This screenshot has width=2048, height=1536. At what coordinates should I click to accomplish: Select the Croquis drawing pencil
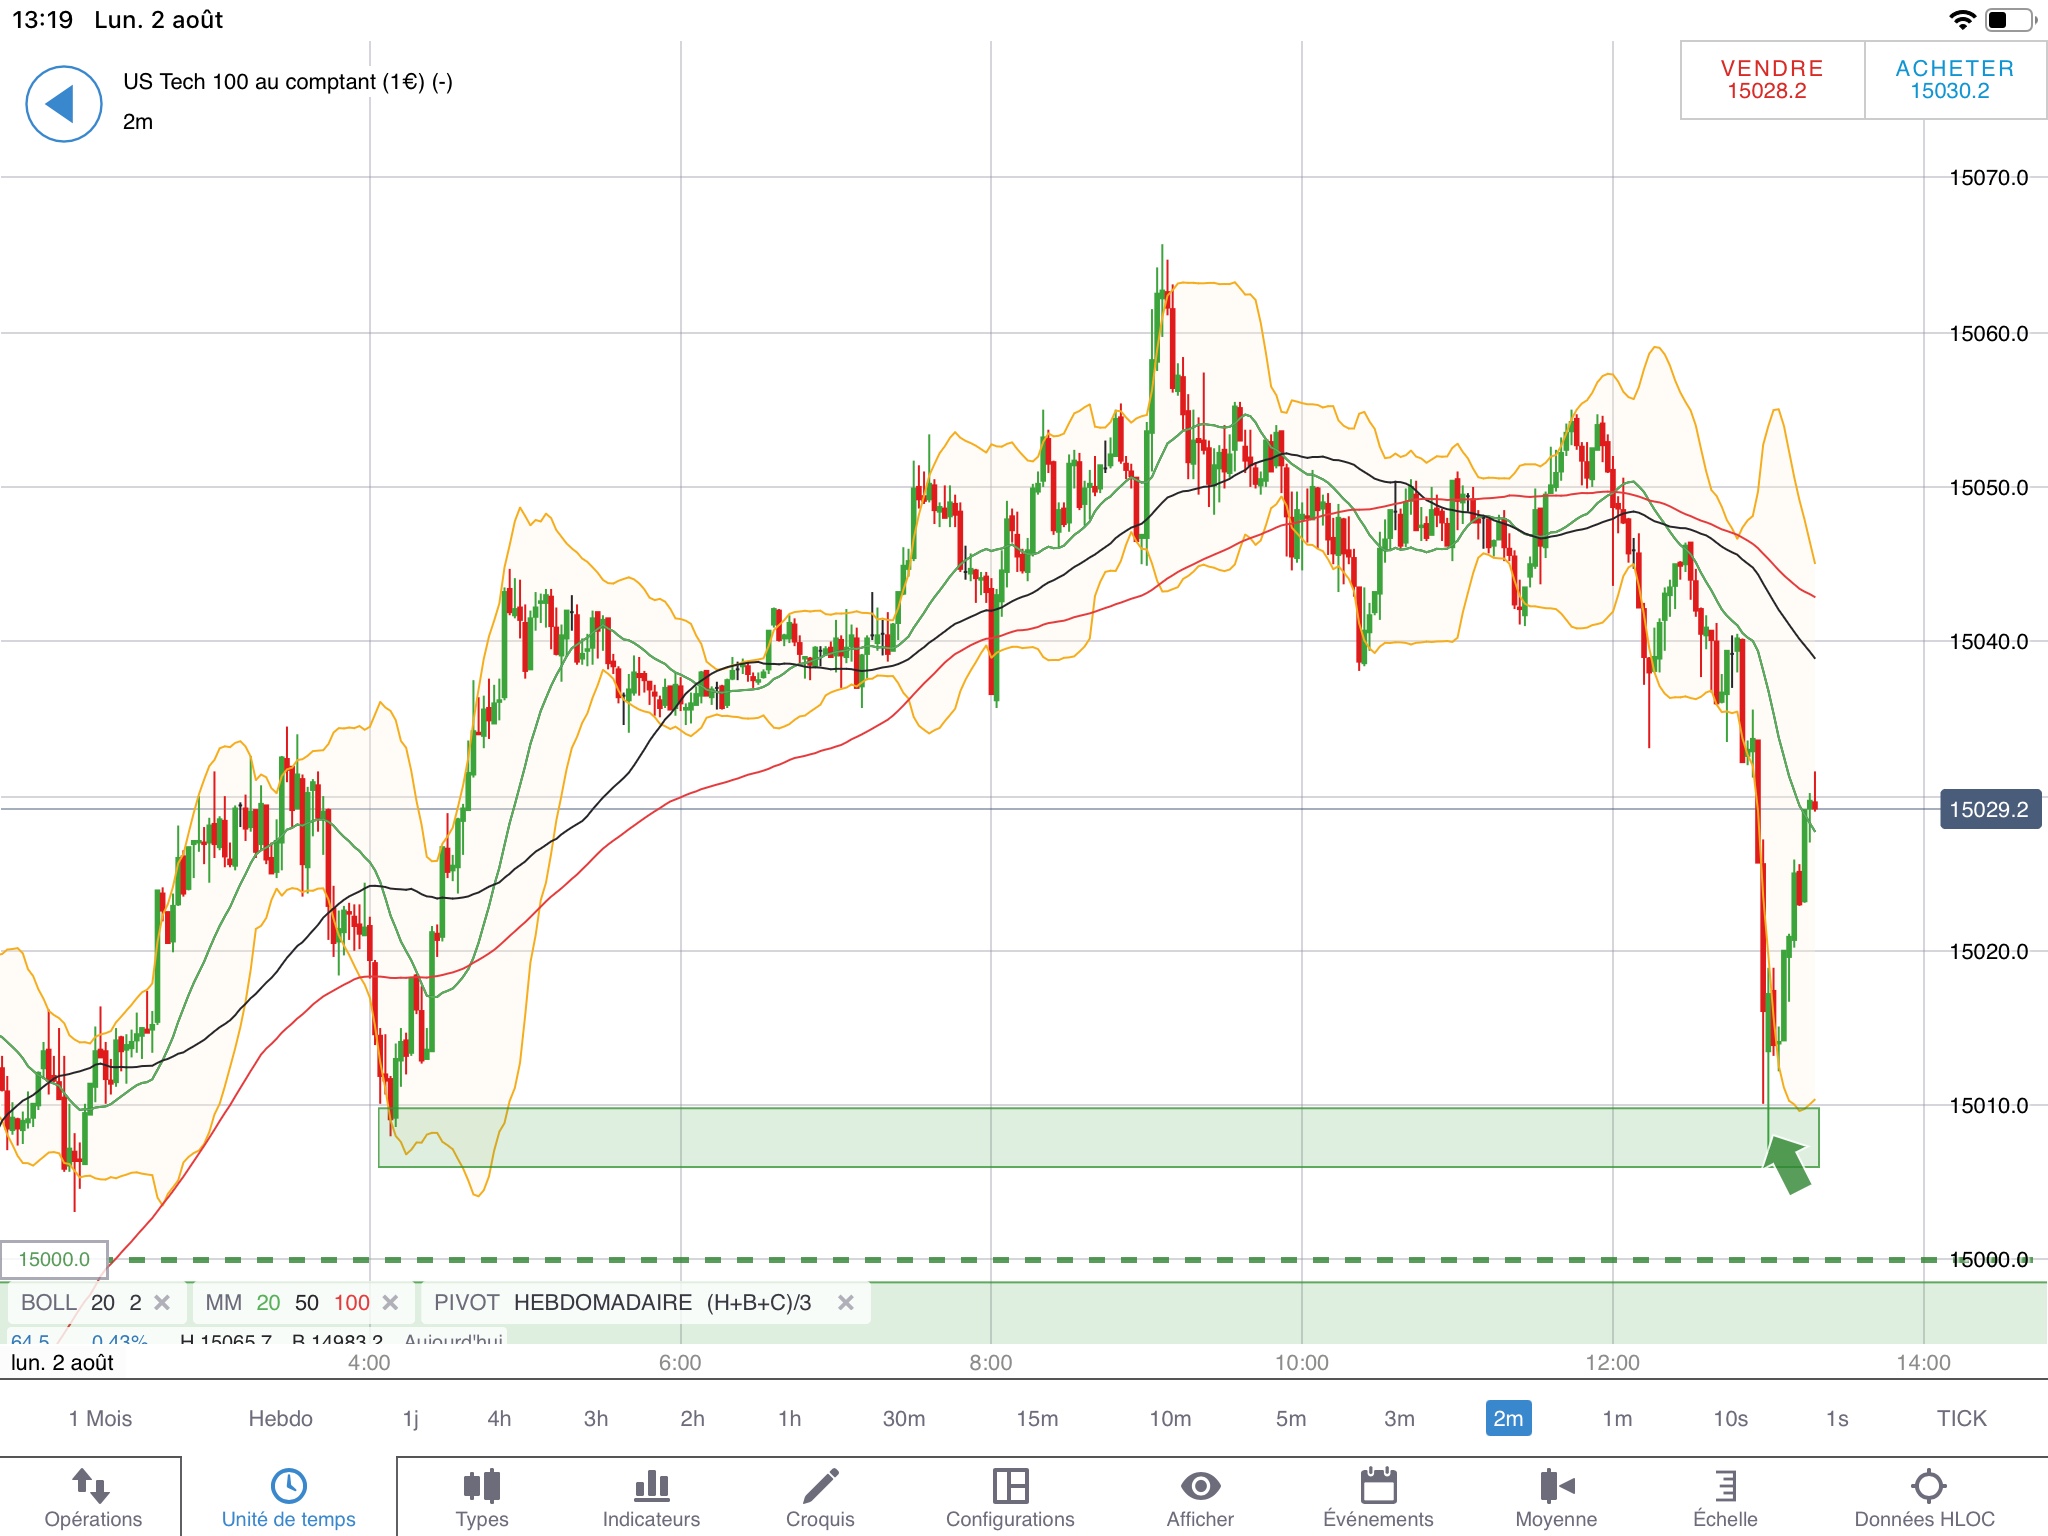click(820, 1497)
